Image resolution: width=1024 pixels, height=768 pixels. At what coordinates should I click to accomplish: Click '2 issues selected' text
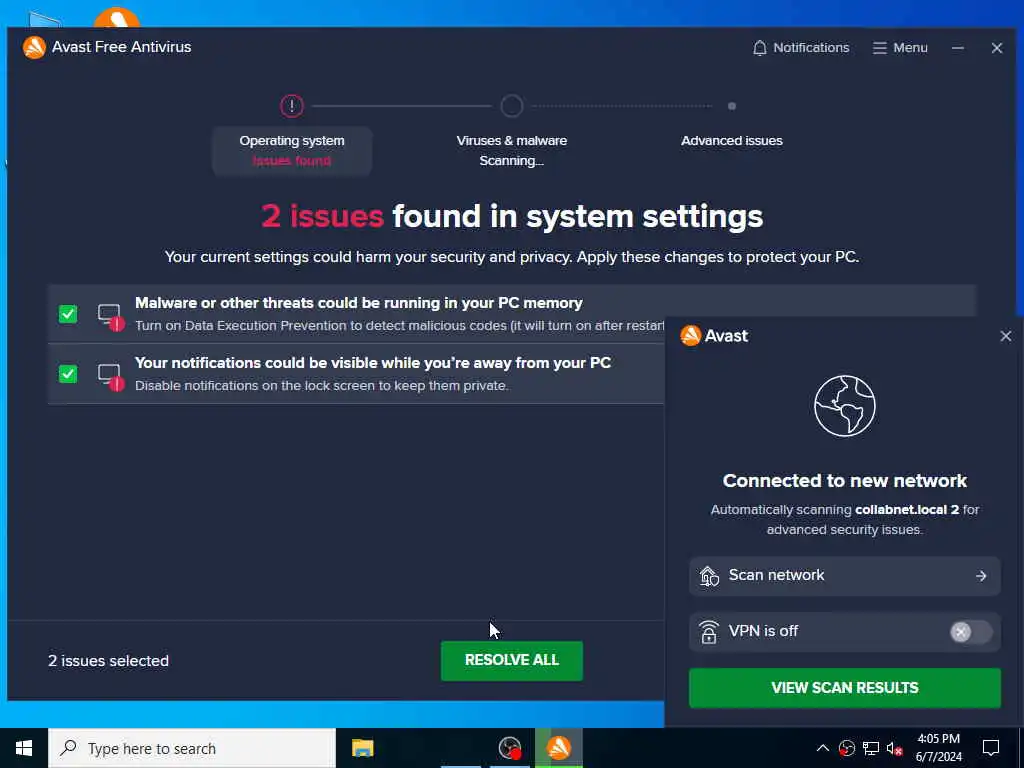pyautogui.click(x=108, y=661)
